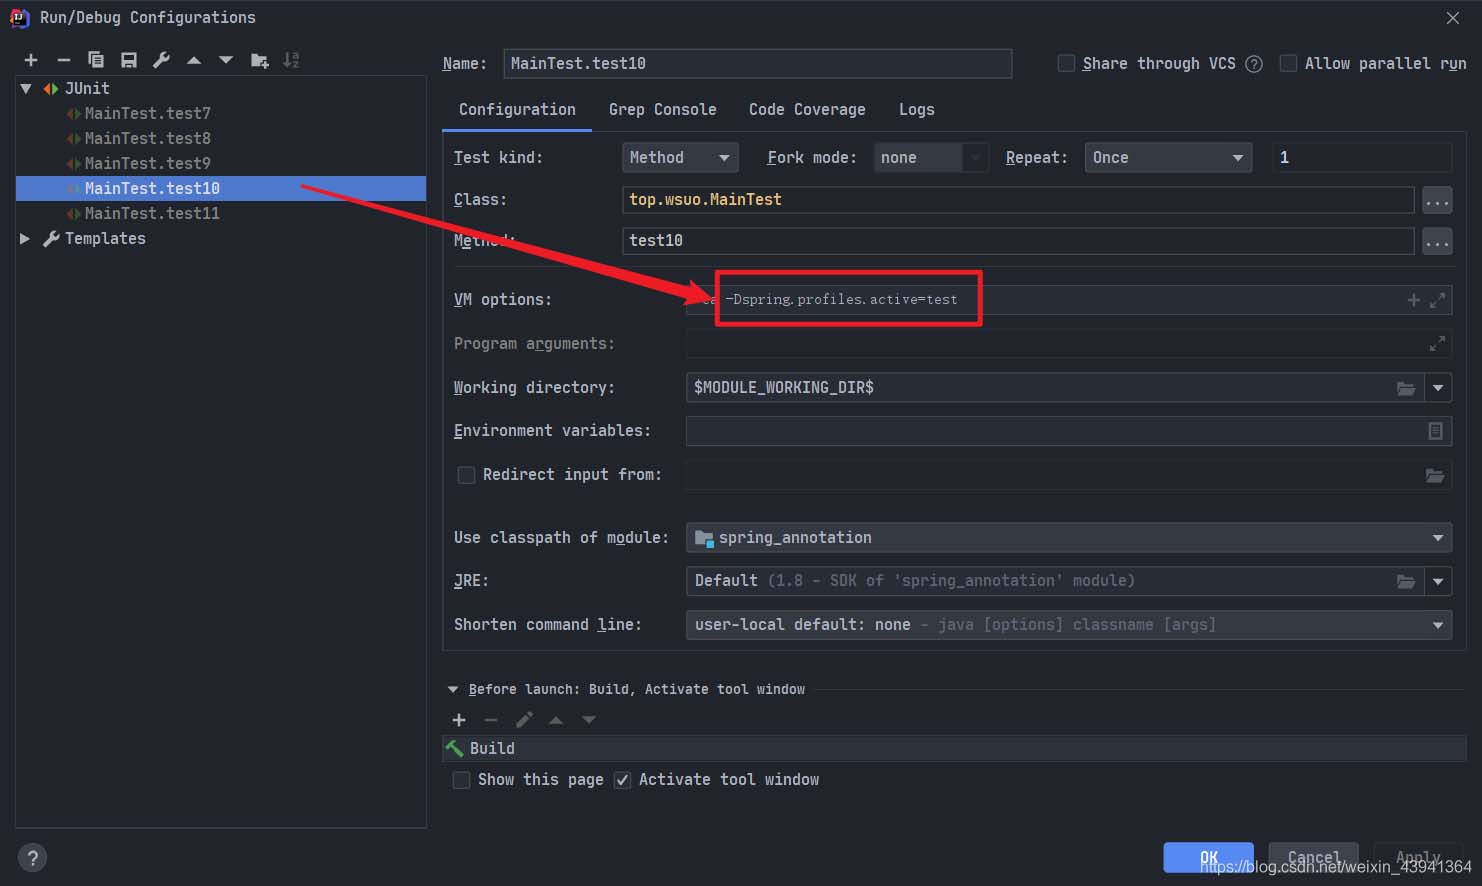
Task: Sort configurations alphabetically
Action: pos(291,60)
